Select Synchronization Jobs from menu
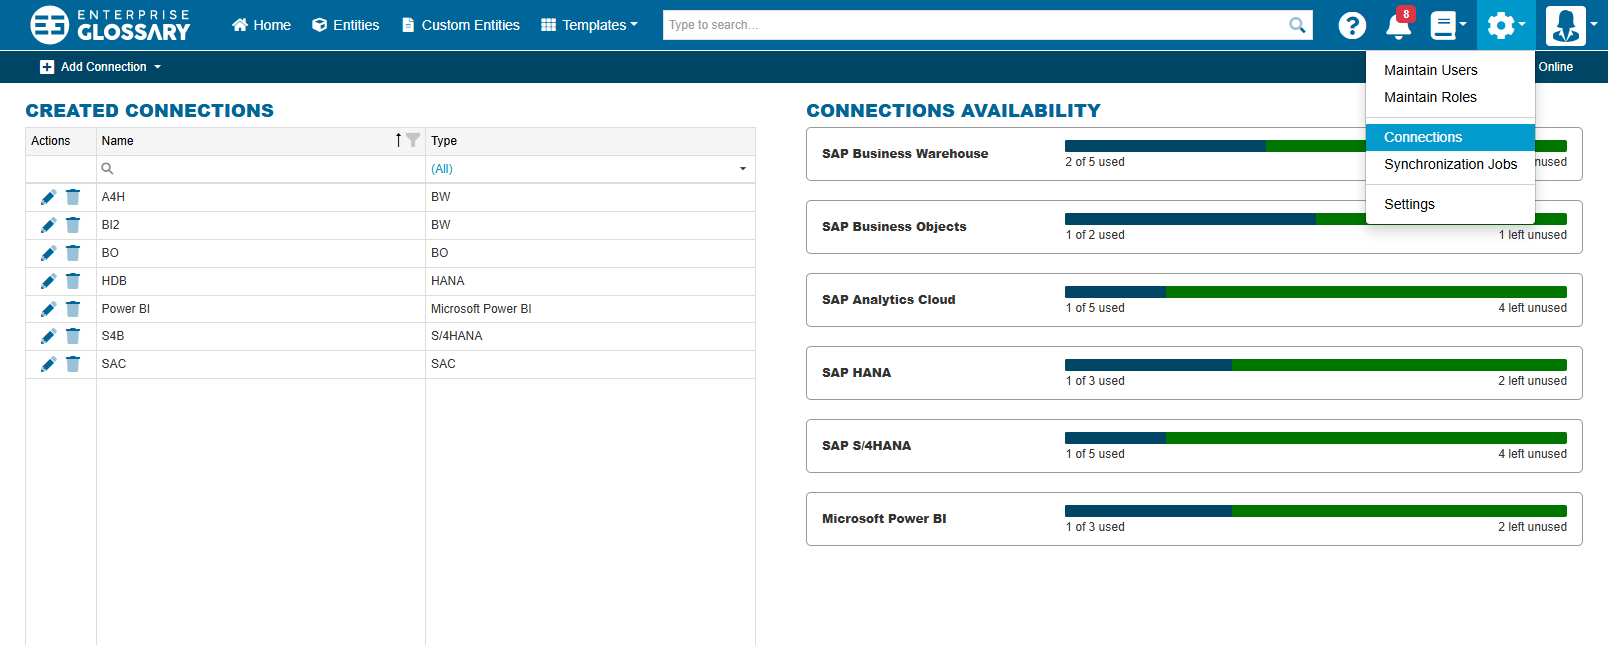Image resolution: width=1608 pixels, height=645 pixels. point(1450,164)
